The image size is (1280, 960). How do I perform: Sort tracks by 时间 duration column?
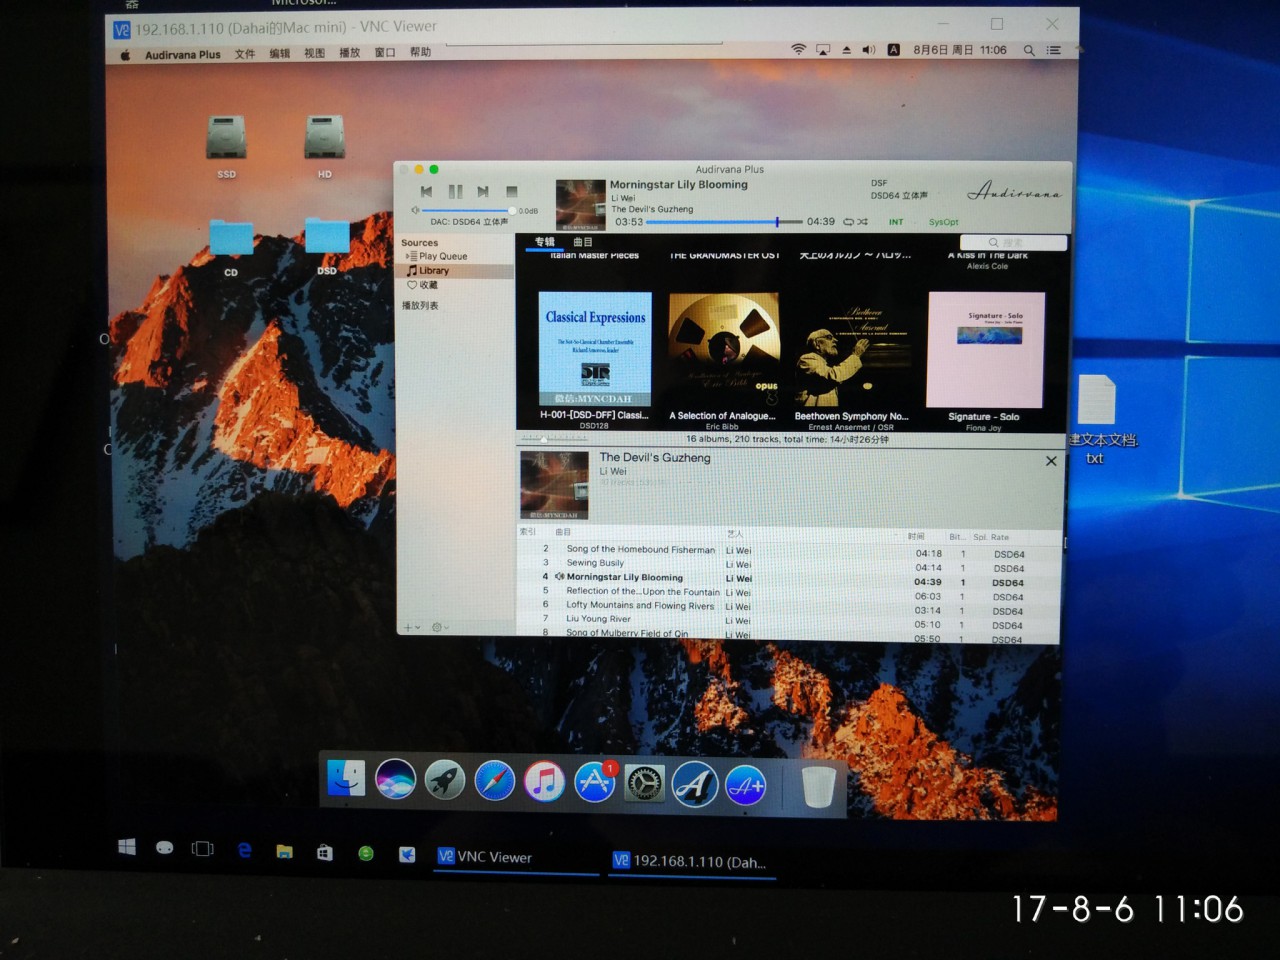click(x=916, y=536)
